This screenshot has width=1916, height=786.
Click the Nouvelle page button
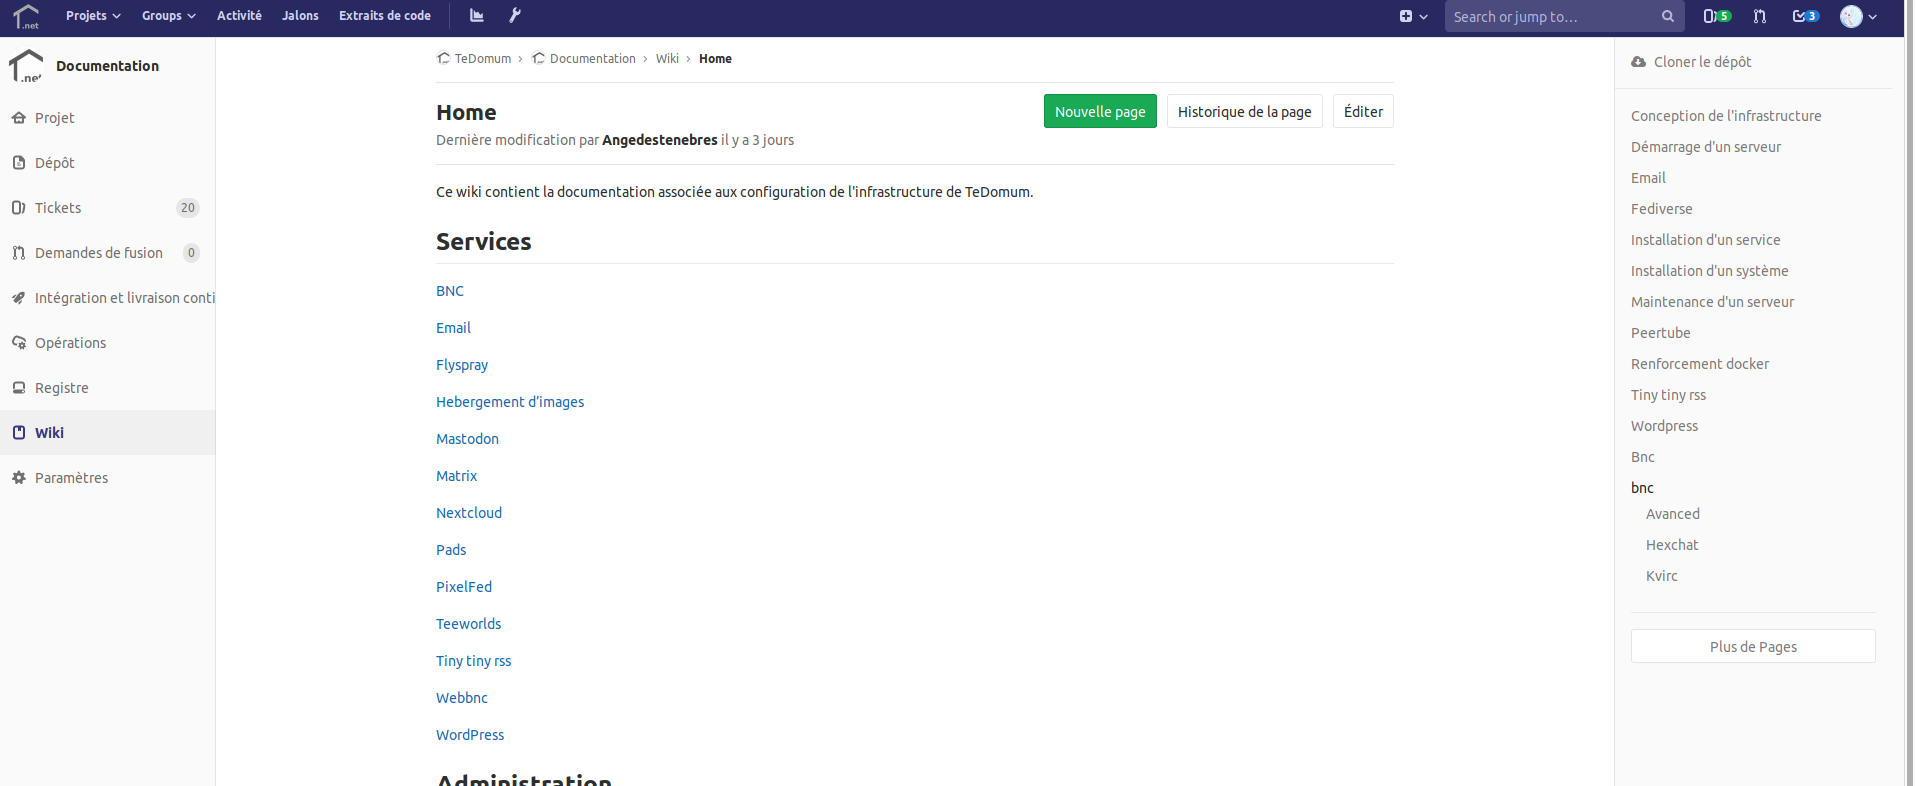point(1099,112)
